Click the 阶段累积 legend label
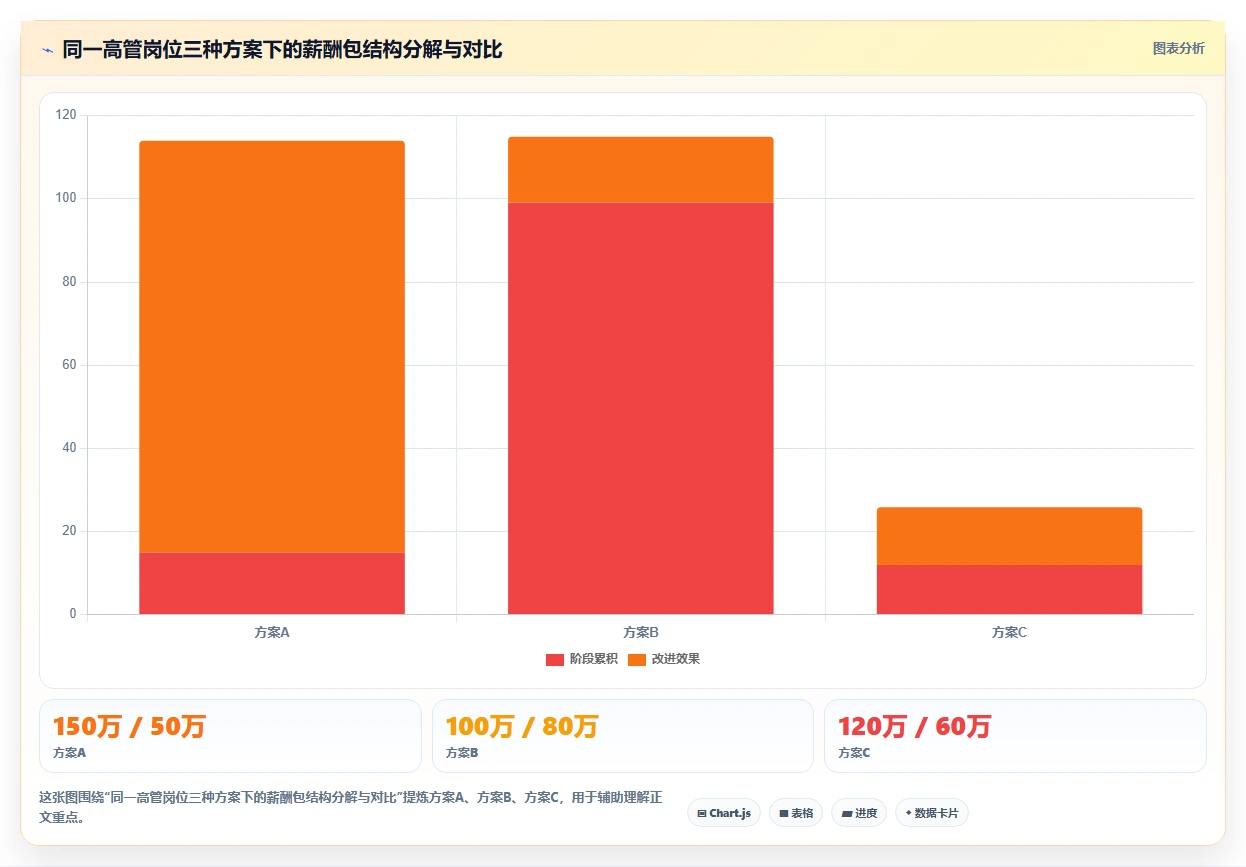Image resolution: width=1246 pixels, height=867 pixels. [x=594, y=659]
